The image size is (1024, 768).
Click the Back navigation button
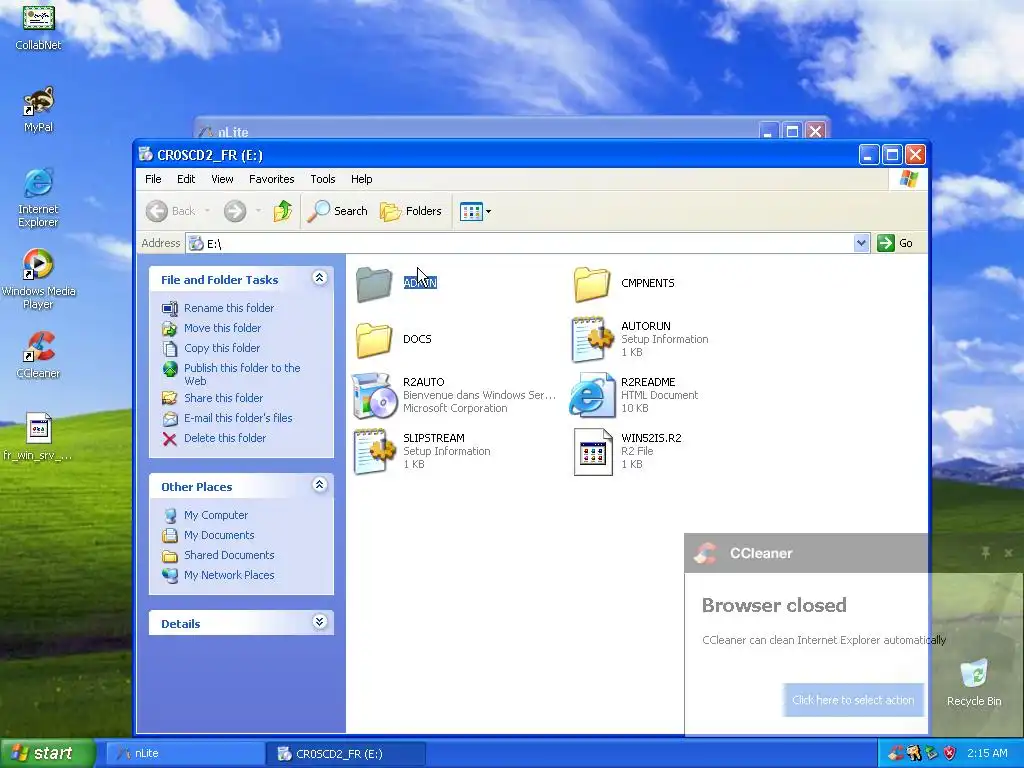pos(170,211)
